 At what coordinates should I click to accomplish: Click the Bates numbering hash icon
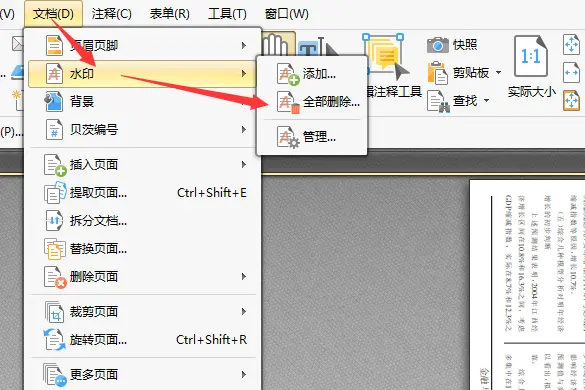pos(54,130)
